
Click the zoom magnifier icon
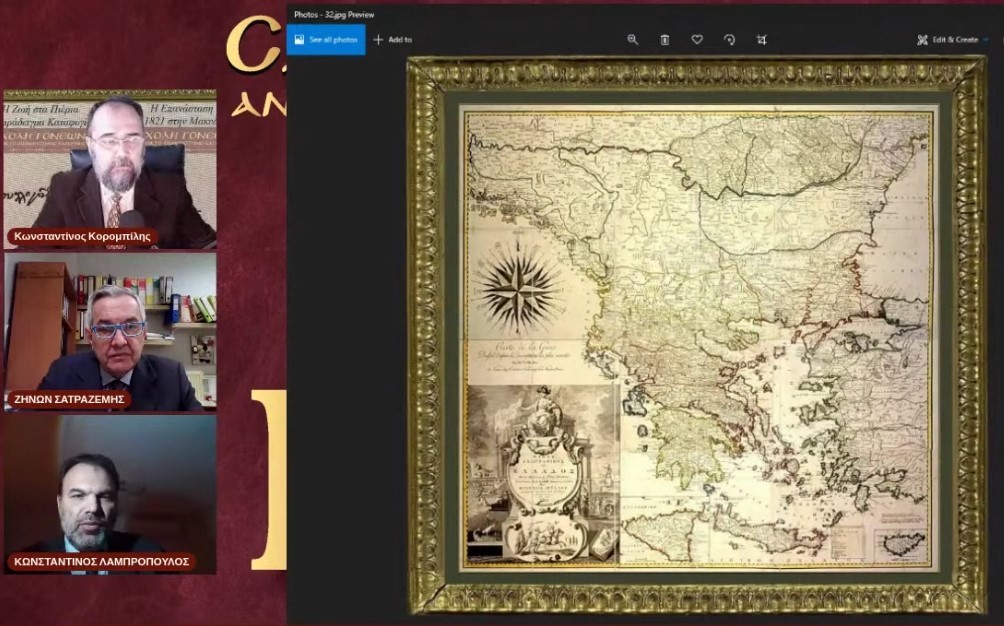pos(632,40)
